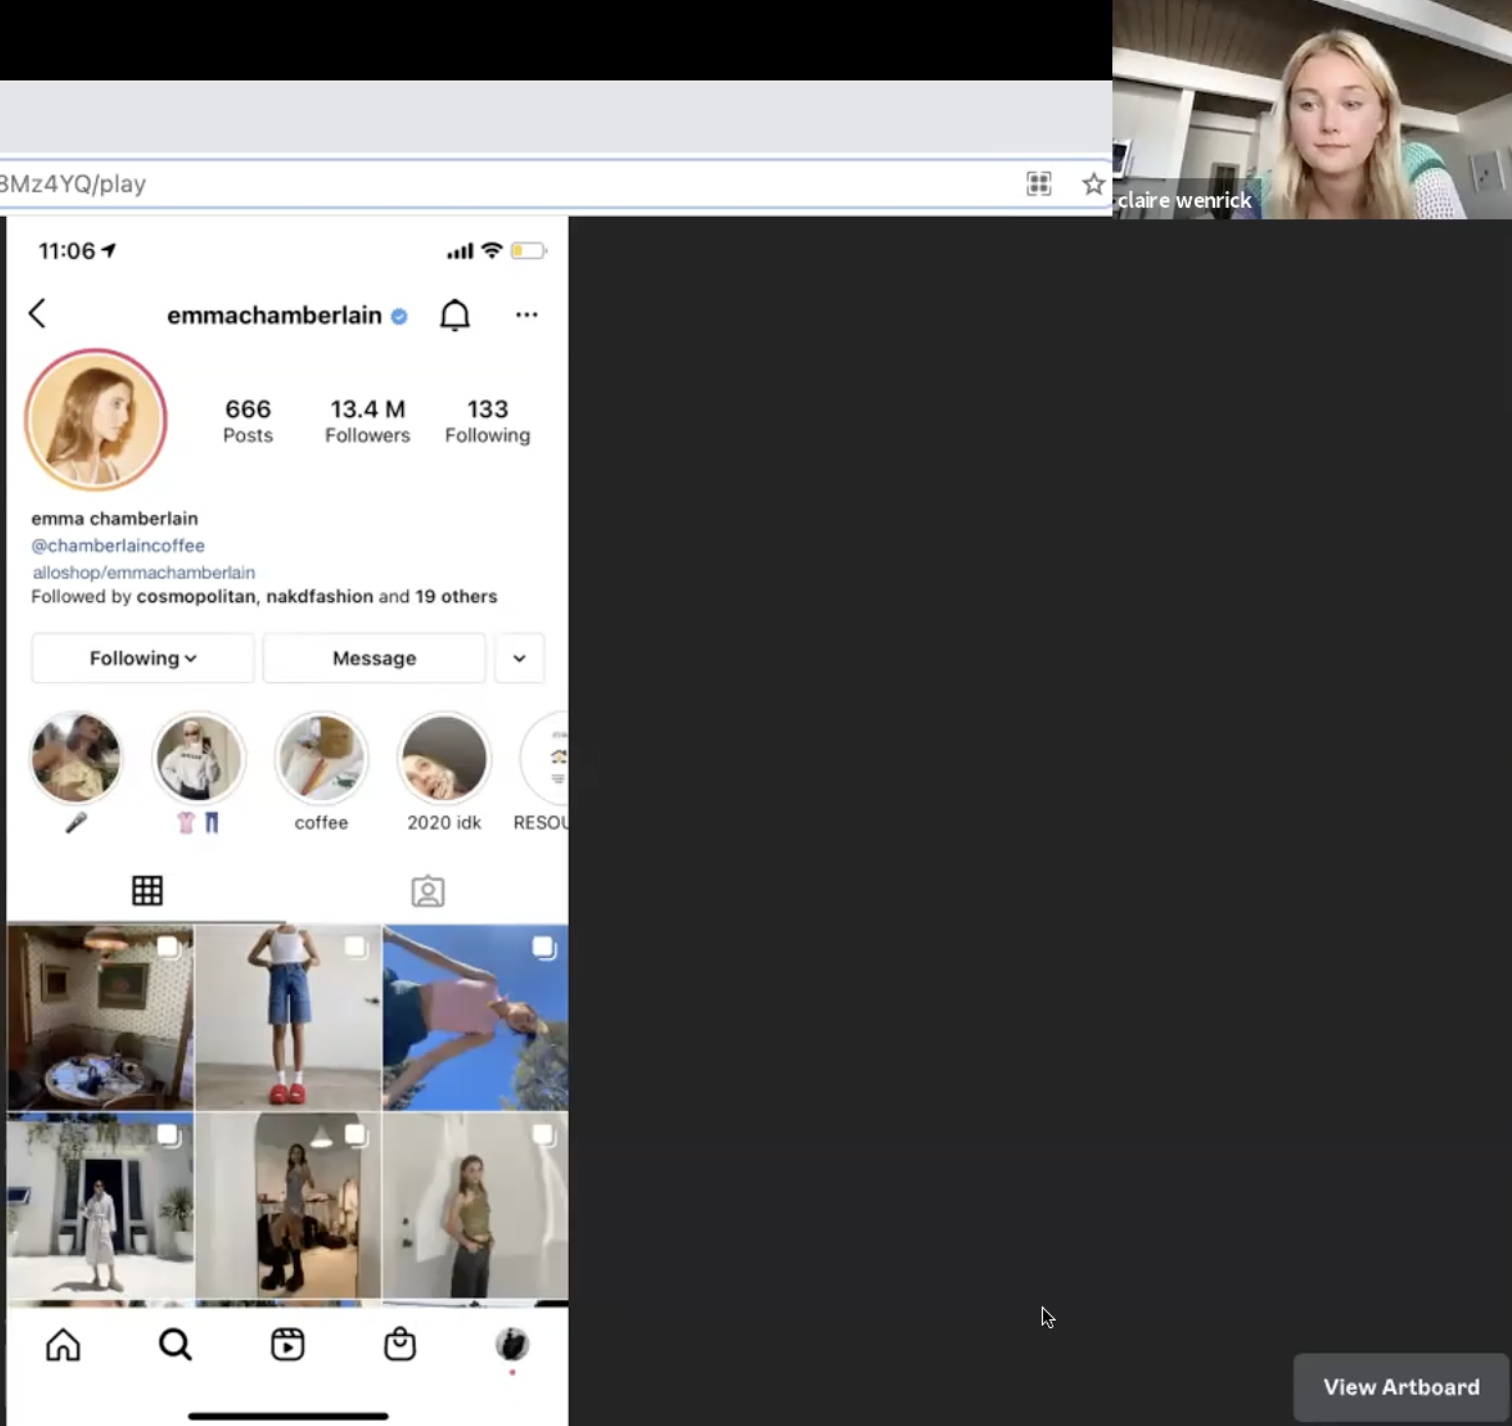Open the microphone story highlight
Image resolution: width=1512 pixels, height=1426 pixels.
click(x=76, y=772)
